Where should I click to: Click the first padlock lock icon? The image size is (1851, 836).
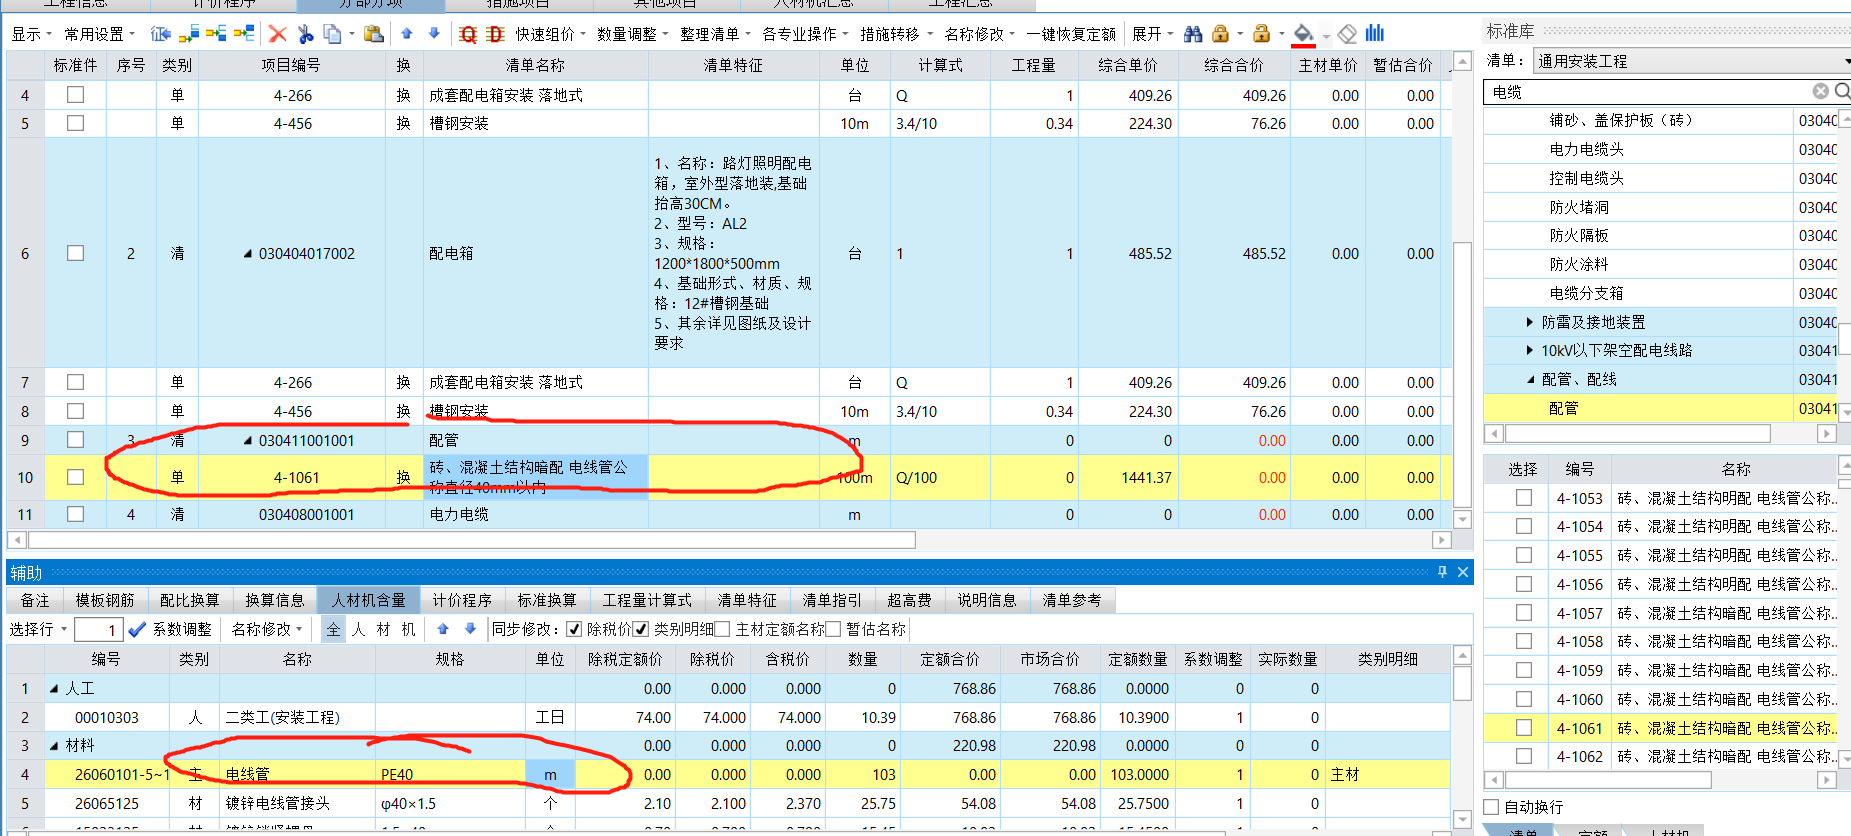[1220, 34]
